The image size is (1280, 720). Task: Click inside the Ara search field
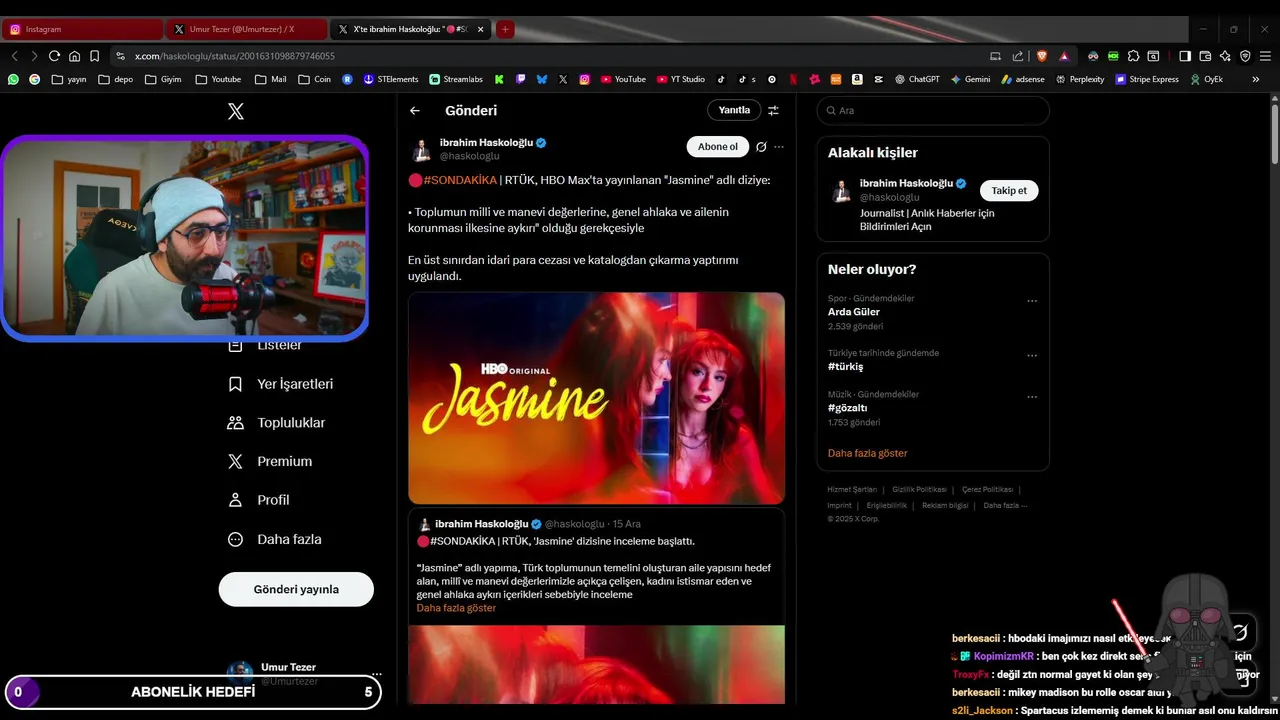click(x=933, y=110)
